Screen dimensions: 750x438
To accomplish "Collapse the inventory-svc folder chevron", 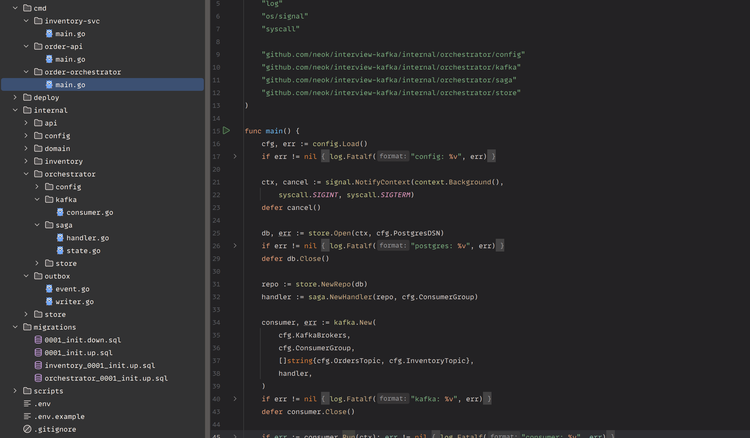I will [26, 21].
